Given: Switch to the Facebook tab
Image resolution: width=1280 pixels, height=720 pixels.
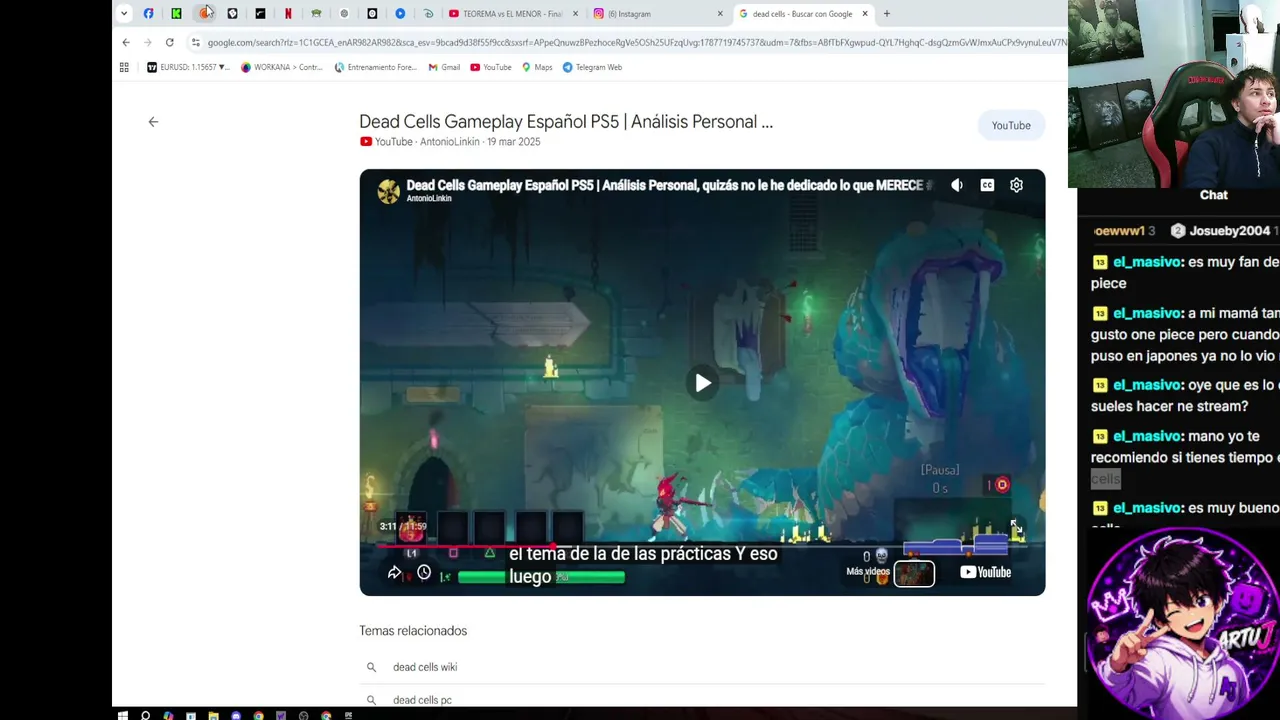Looking at the screenshot, I should [x=148, y=14].
